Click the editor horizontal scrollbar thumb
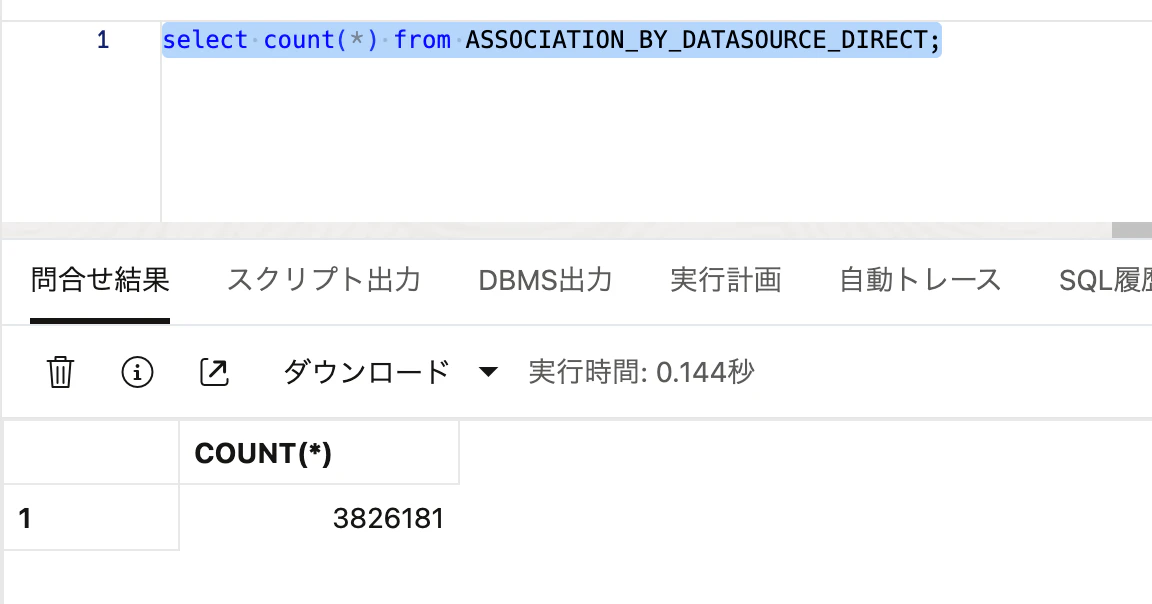1152x604 pixels. (1131, 230)
